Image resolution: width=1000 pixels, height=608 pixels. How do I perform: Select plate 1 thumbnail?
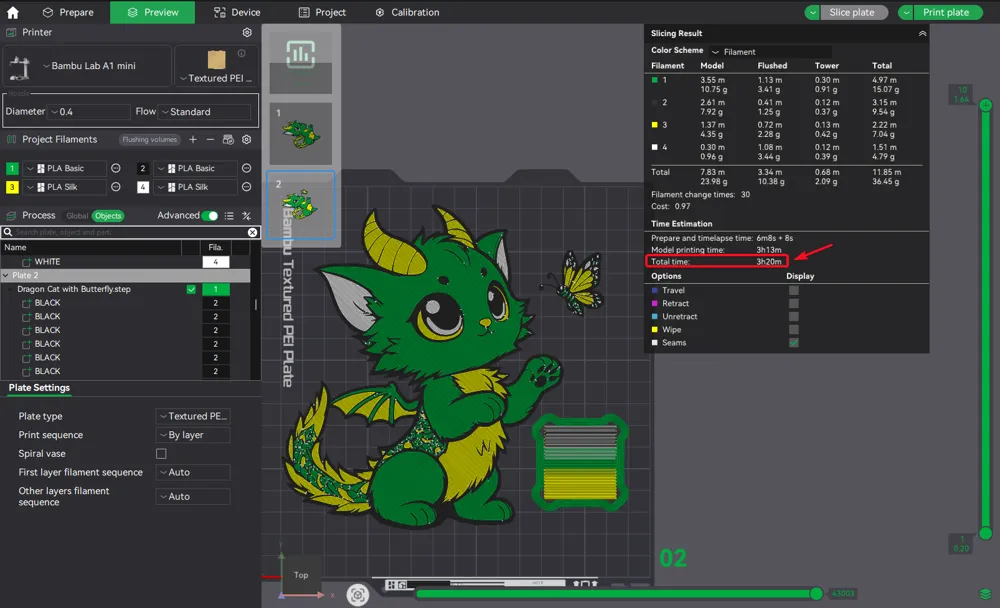click(x=300, y=133)
